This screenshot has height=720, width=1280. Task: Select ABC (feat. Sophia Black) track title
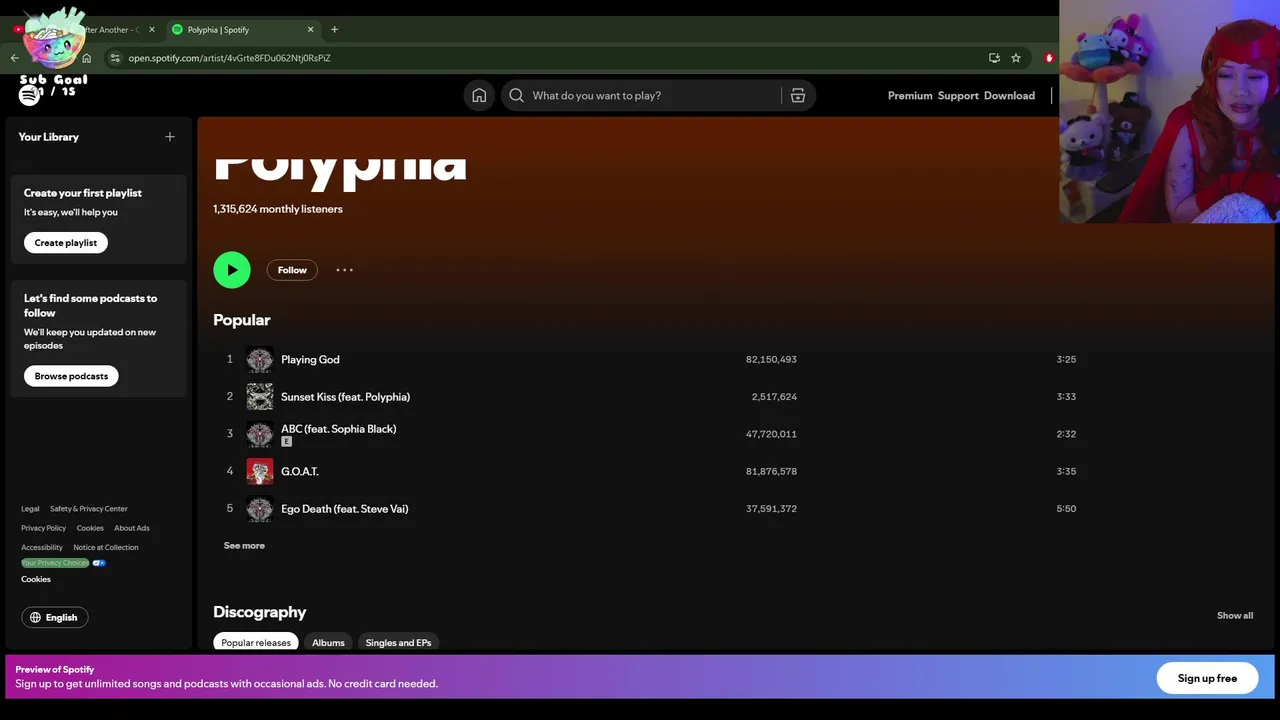pos(338,429)
